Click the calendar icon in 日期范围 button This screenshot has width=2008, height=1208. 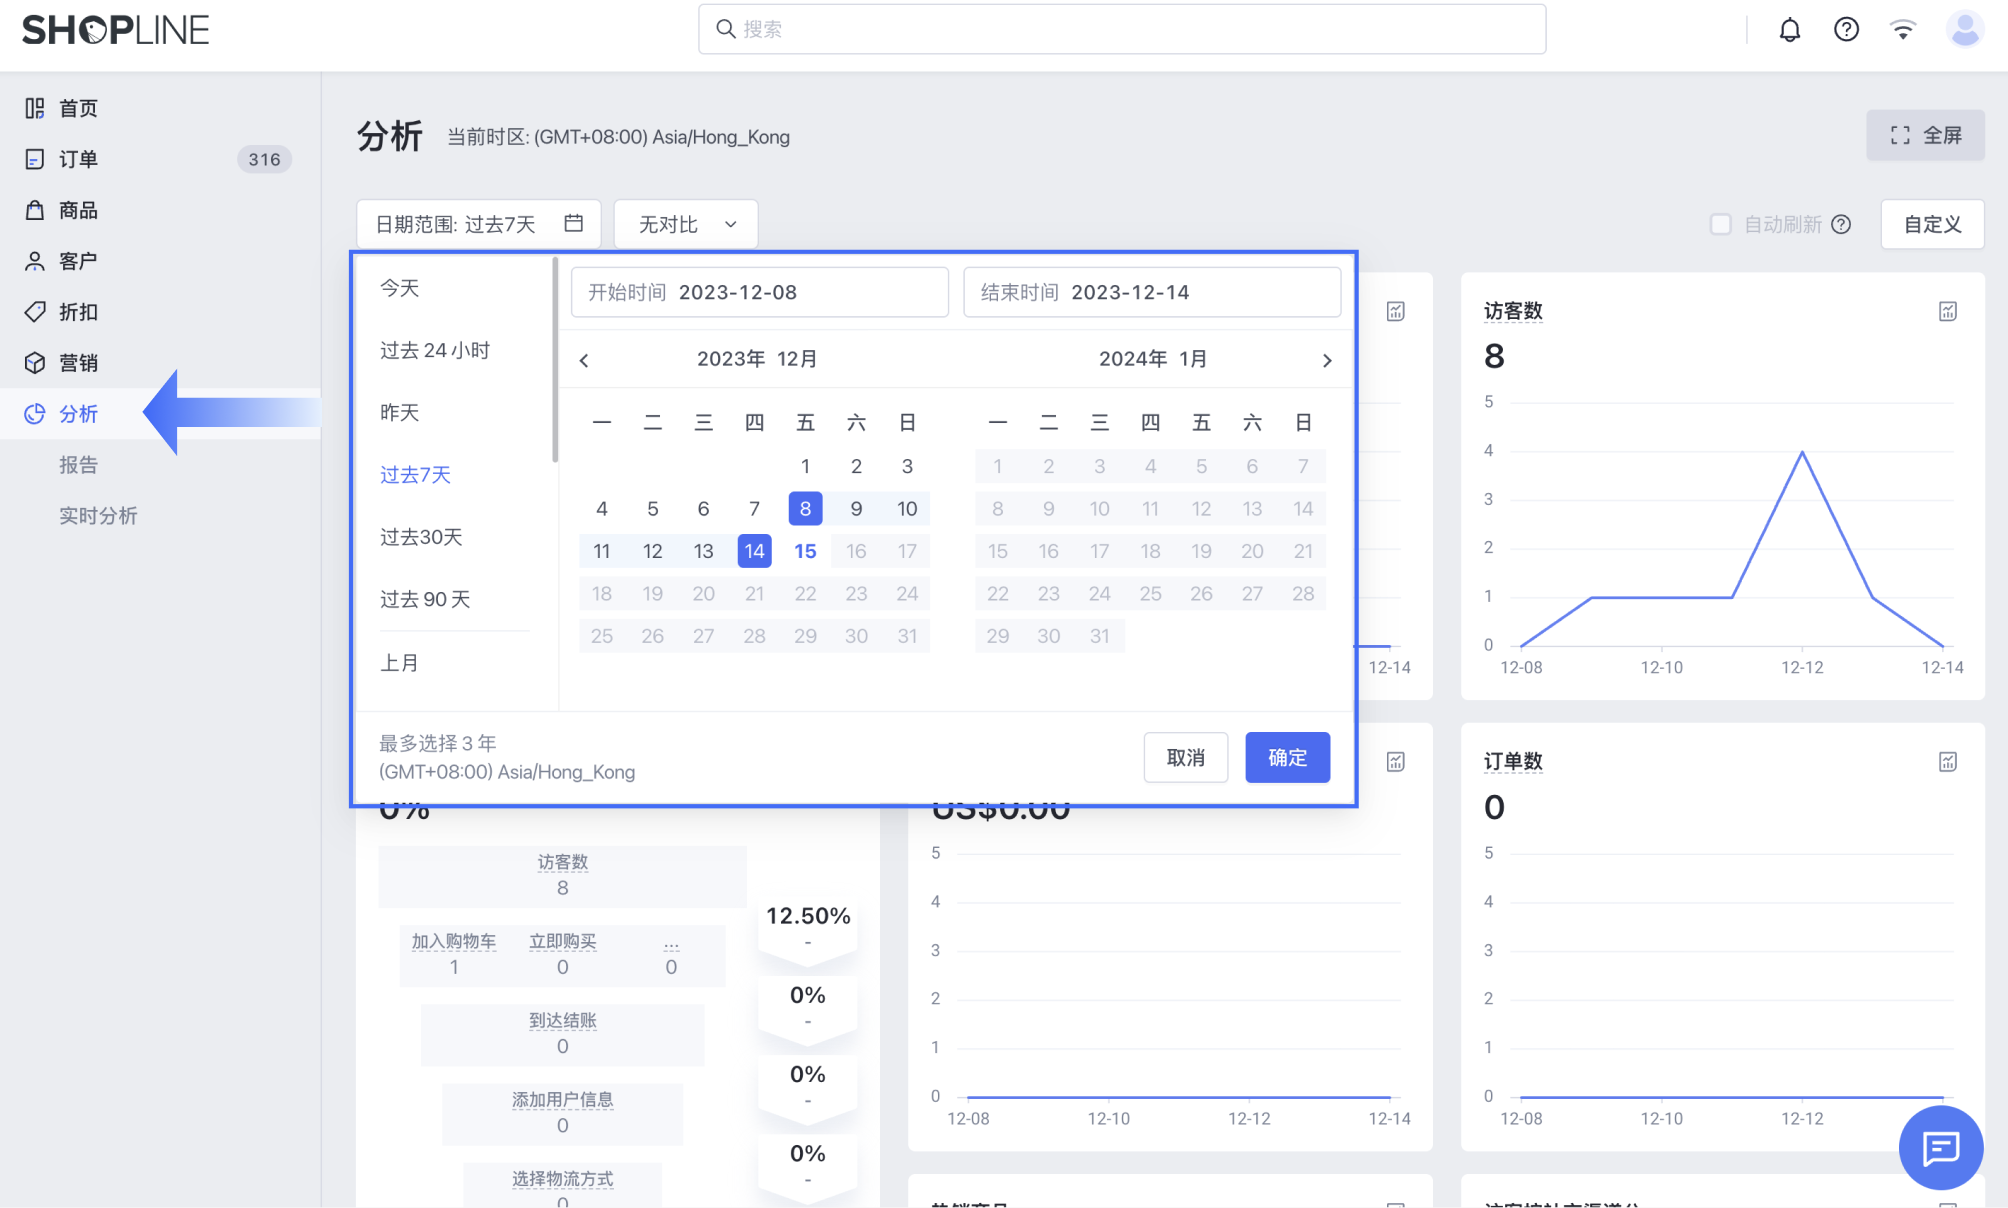tap(573, 224)
